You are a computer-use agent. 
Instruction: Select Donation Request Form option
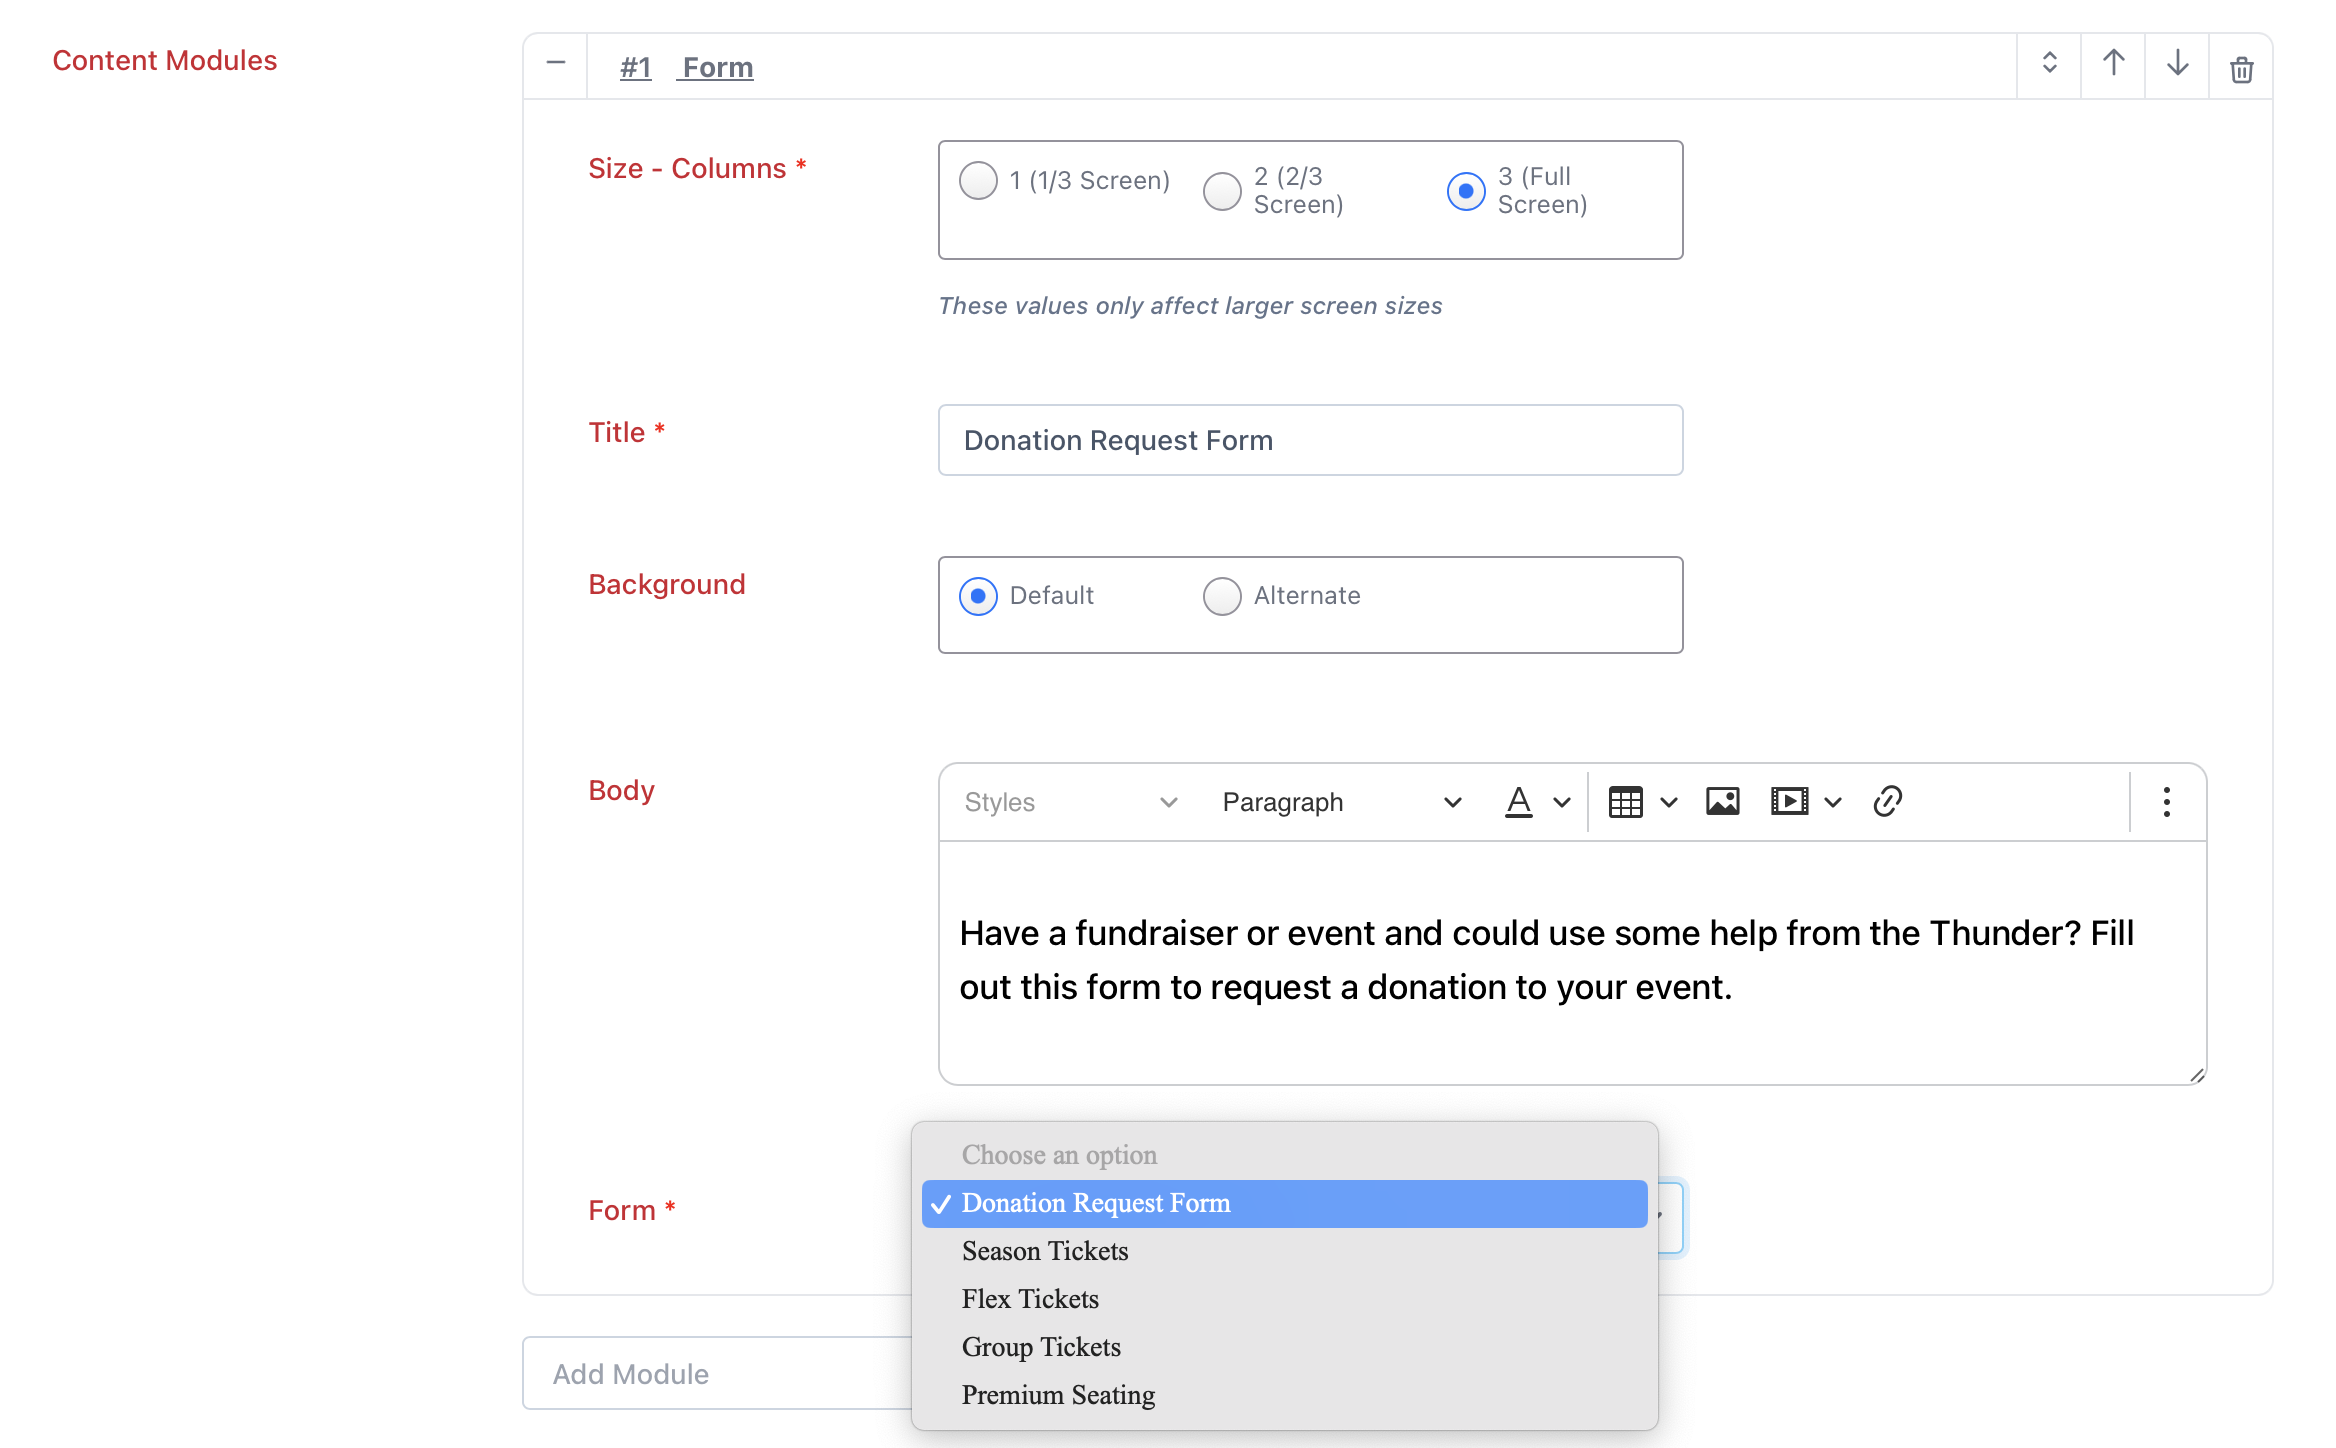1284,1203
